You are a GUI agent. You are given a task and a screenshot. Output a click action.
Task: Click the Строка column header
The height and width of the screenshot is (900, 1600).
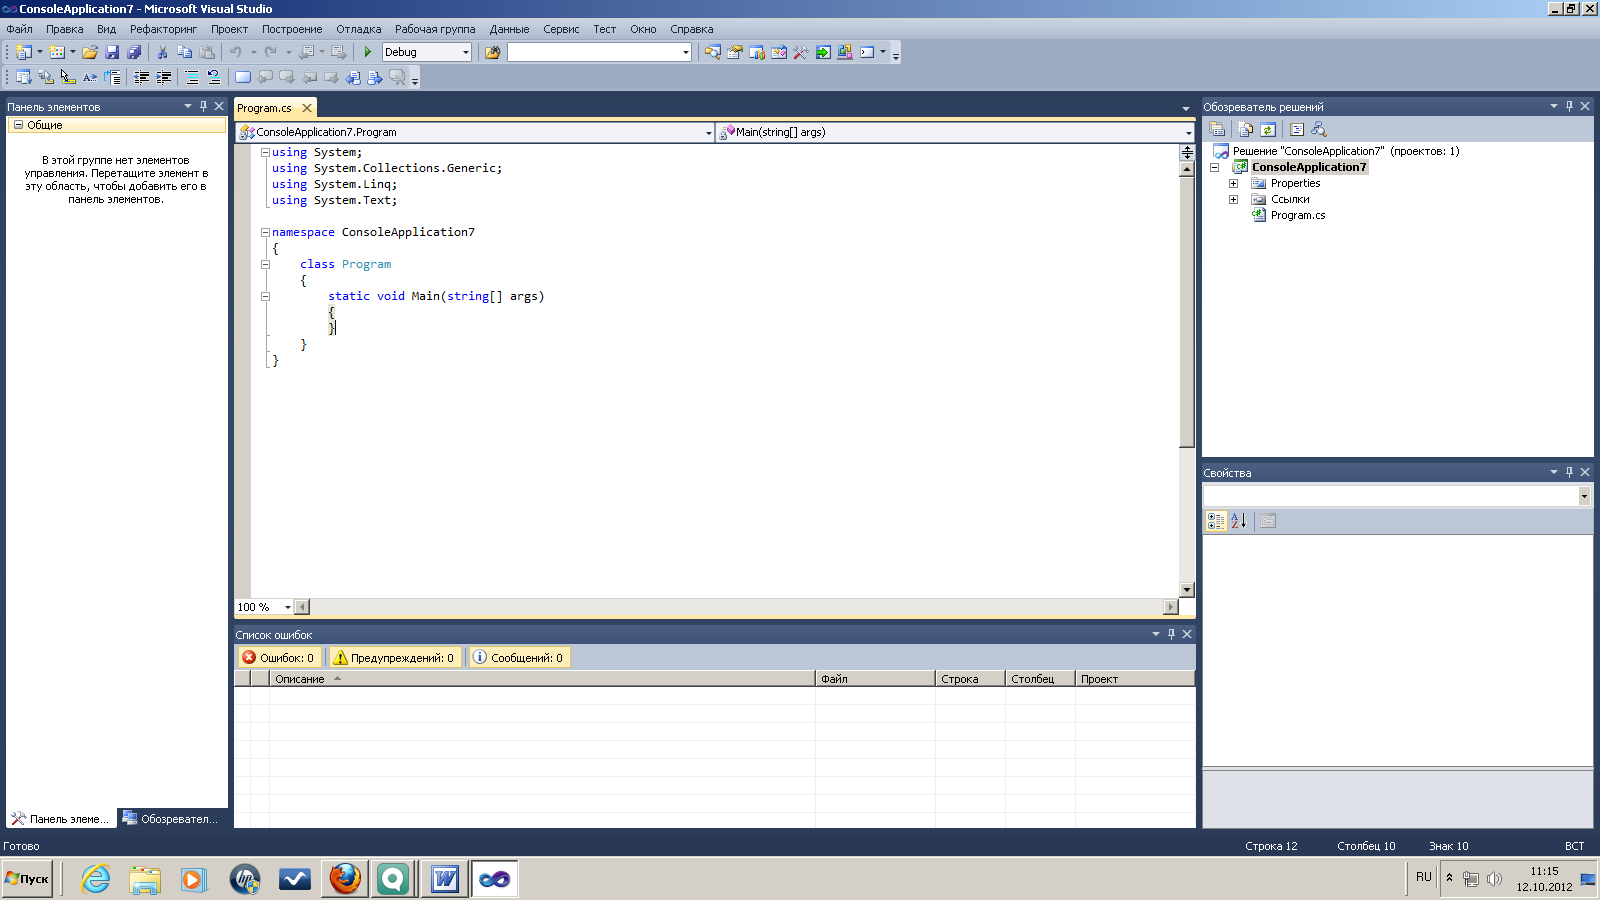pos(970,678)
